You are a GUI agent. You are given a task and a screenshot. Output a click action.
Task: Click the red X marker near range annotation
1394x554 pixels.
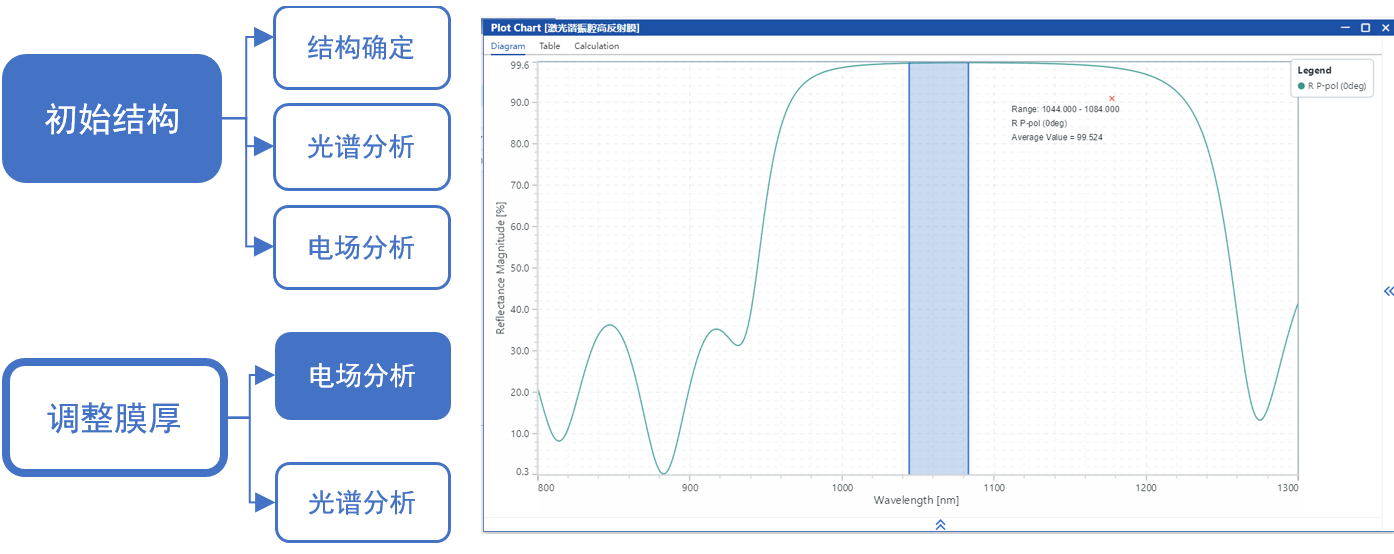1112,98
